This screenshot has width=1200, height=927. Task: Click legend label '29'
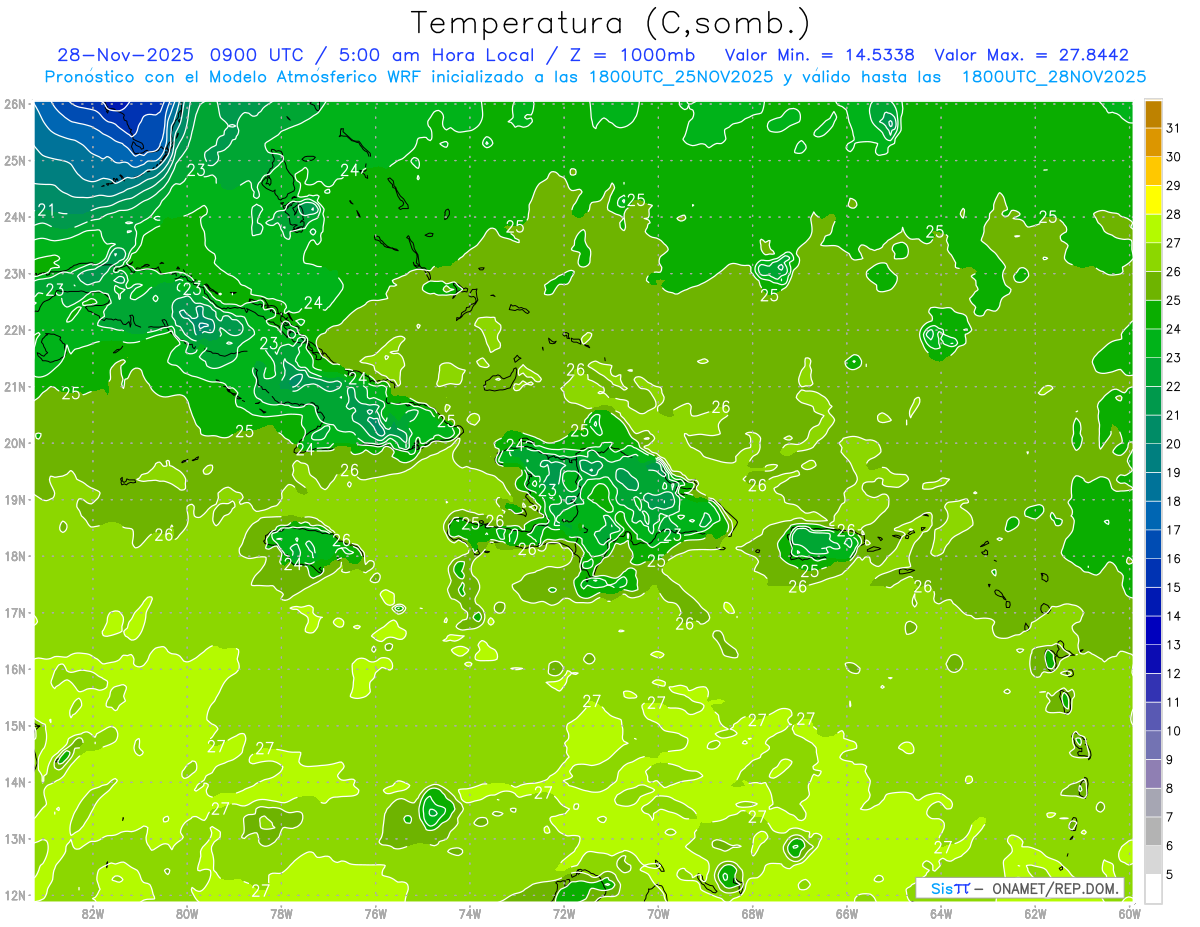point(1173,186)
